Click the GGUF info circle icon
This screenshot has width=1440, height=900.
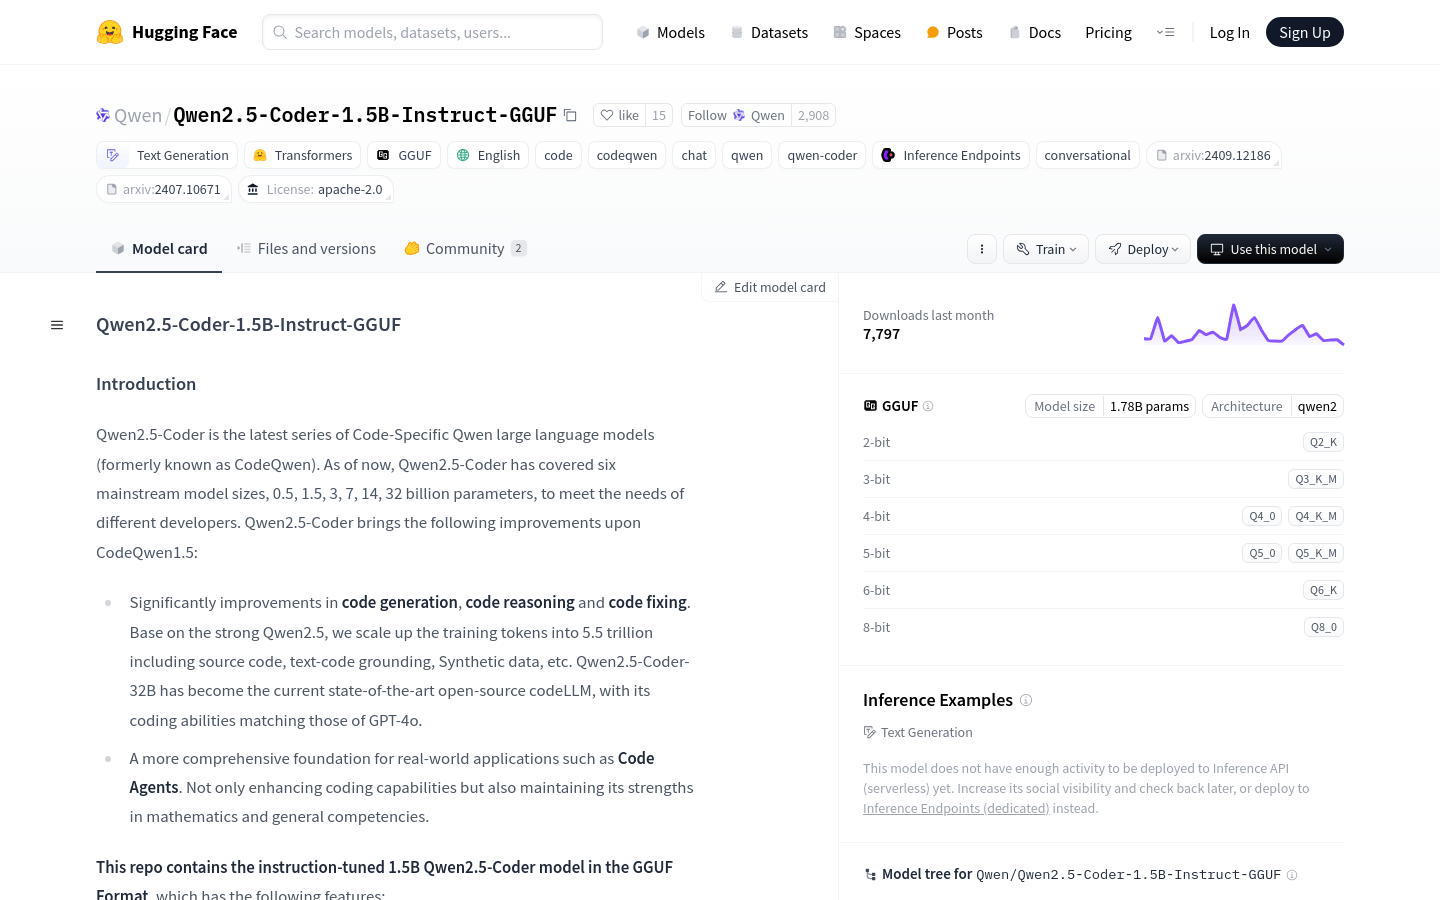coord(928,406)
